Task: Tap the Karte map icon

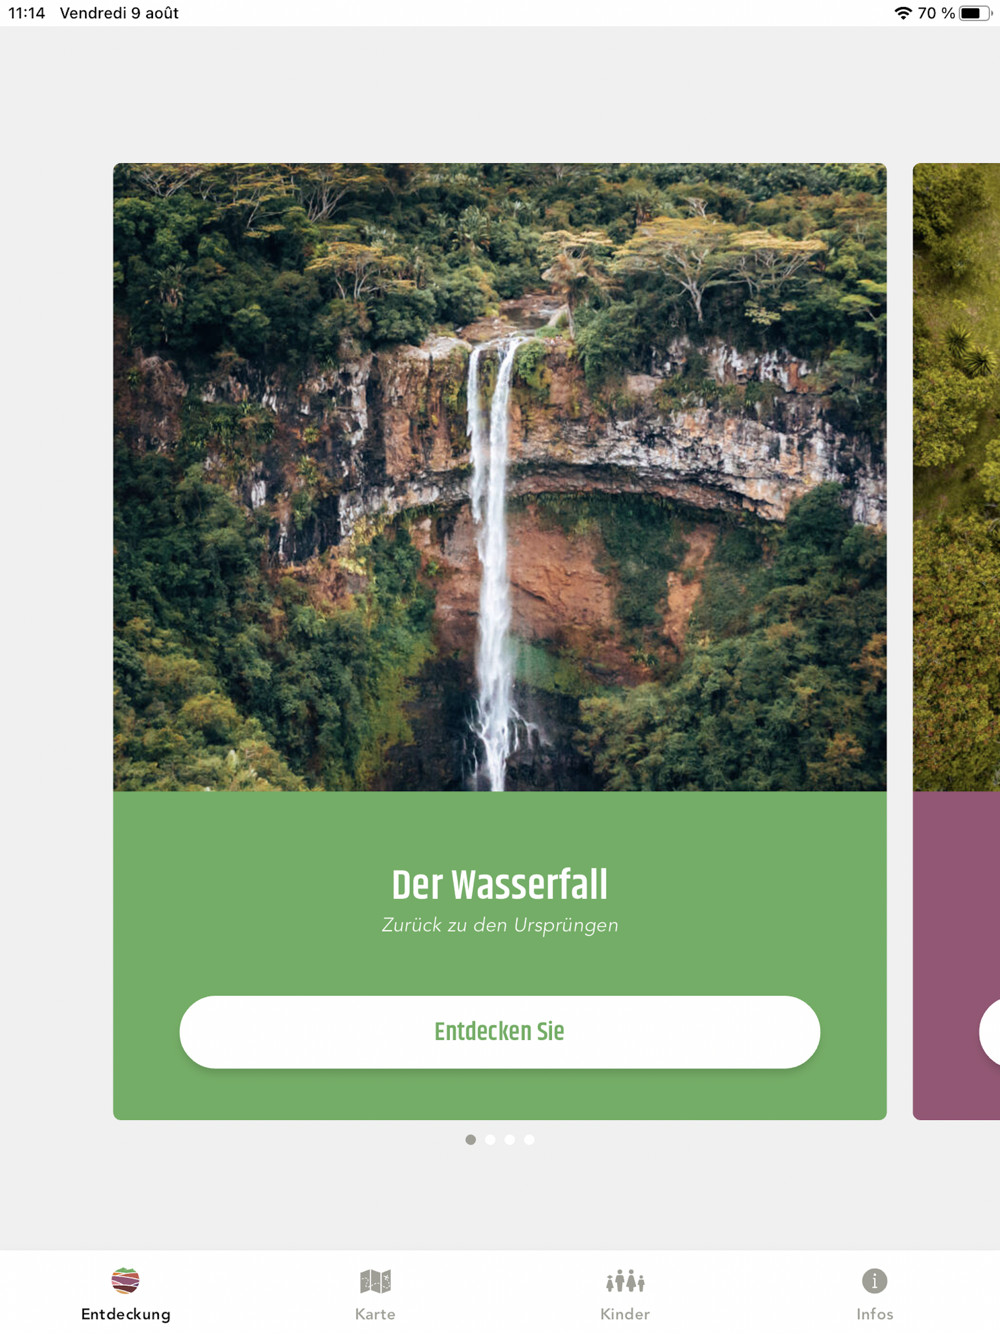Action: [375, 1281]
